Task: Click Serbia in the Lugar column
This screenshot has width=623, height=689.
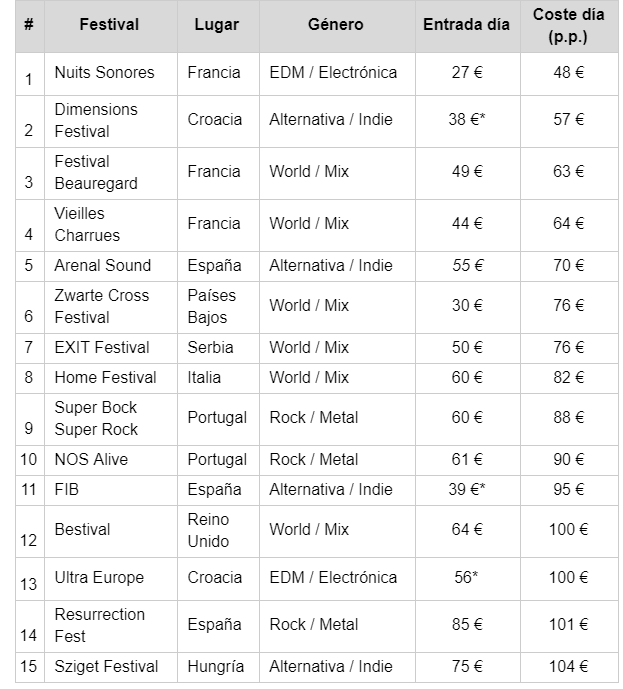Action: point(210,348)
